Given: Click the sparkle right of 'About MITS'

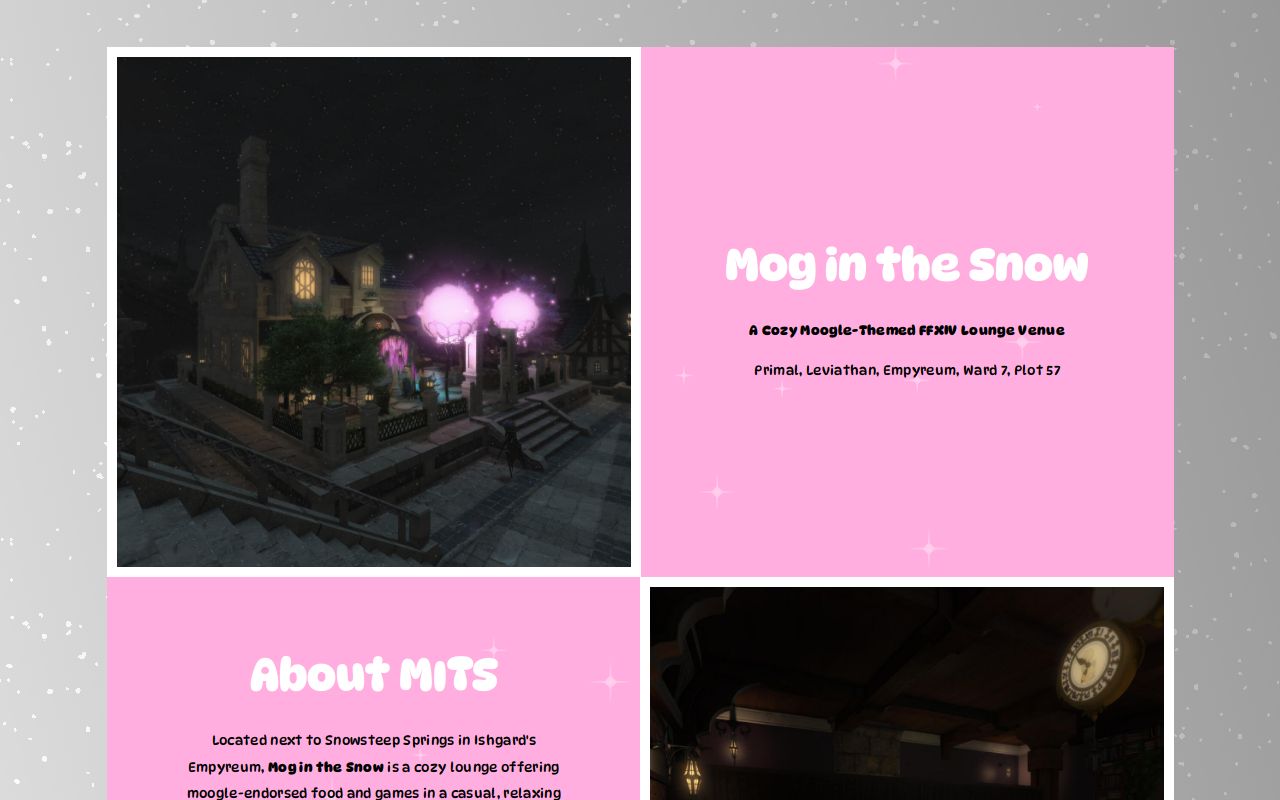Looking at the screenshot, I should (x=609, y=682).
